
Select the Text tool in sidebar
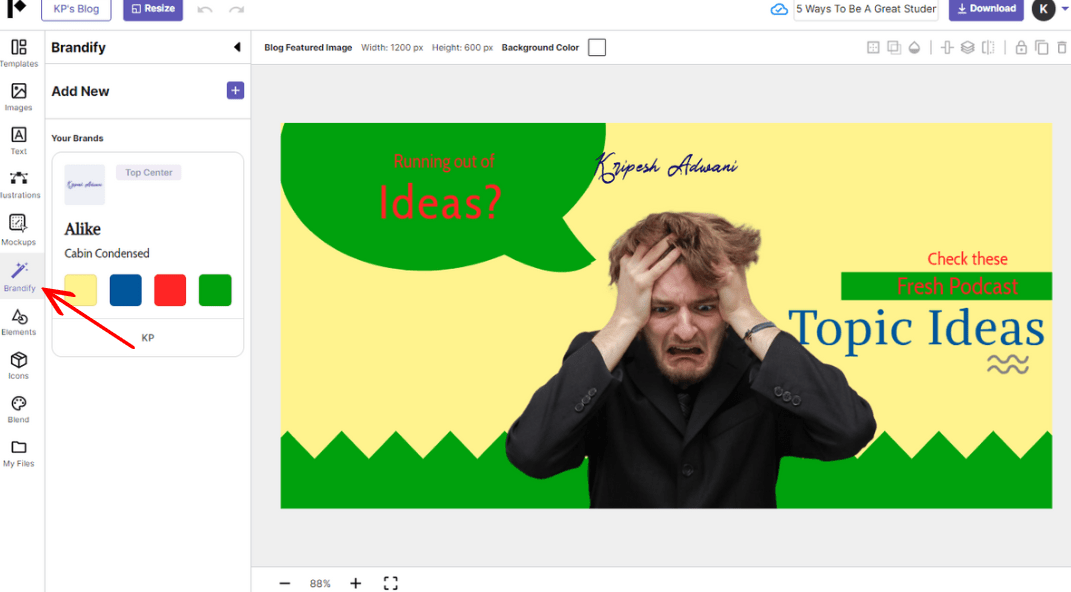[x=19, y=140]
